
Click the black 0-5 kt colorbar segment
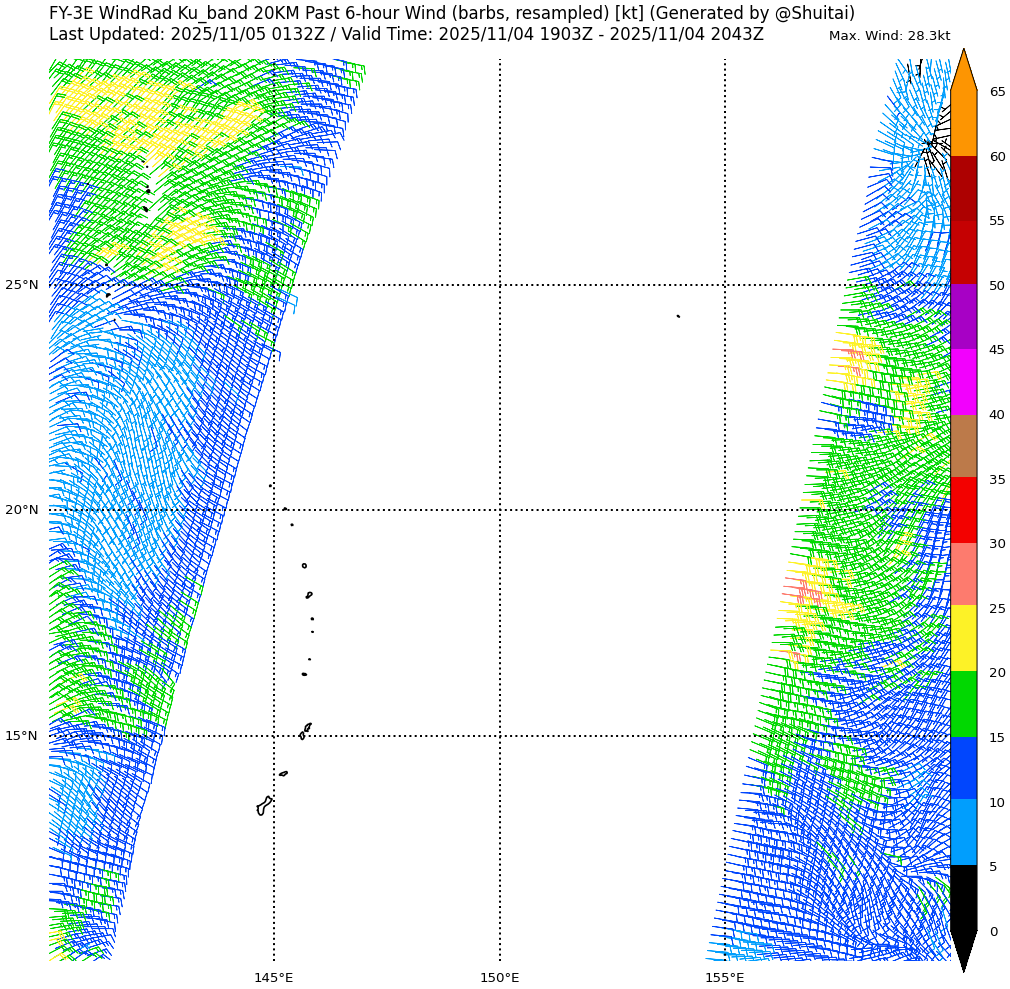pyautogui.click(x=963, y=898)
